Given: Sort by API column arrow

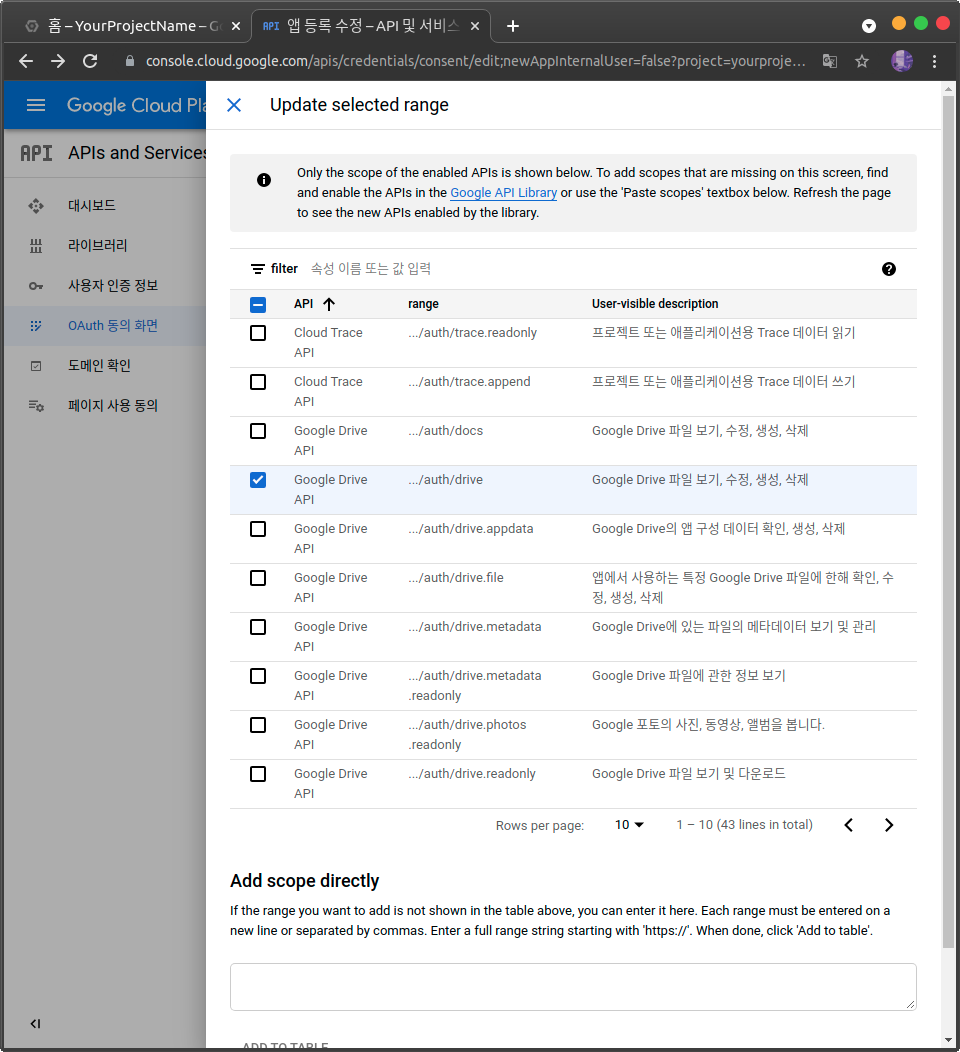Looking at the screenshot, I should tap(329, 304).
